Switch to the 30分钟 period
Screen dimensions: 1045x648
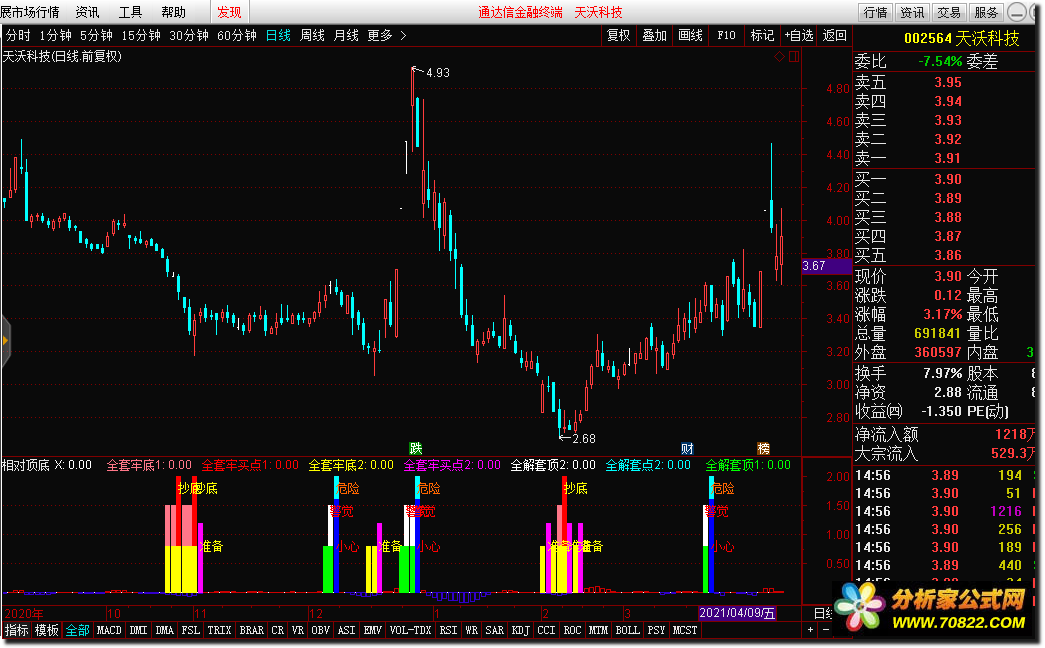point(189,35)
